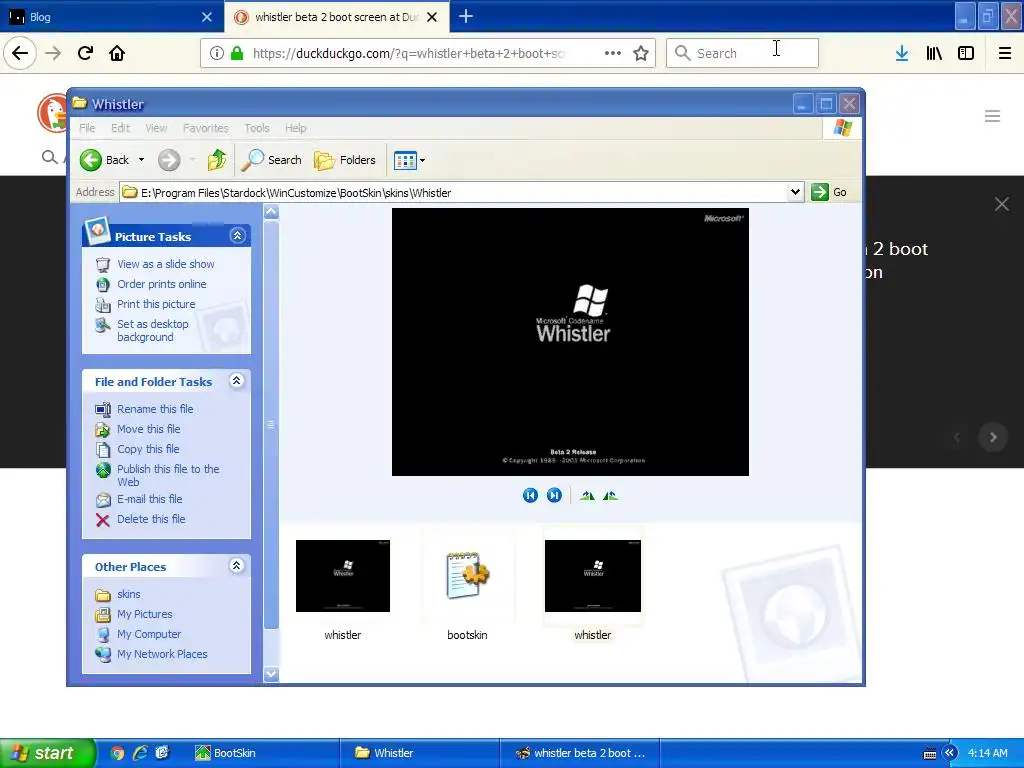The width and height of the screenshot is (1024, 768).
Task: Click the red X Delete this file icon
Action: tap(103, 520)
